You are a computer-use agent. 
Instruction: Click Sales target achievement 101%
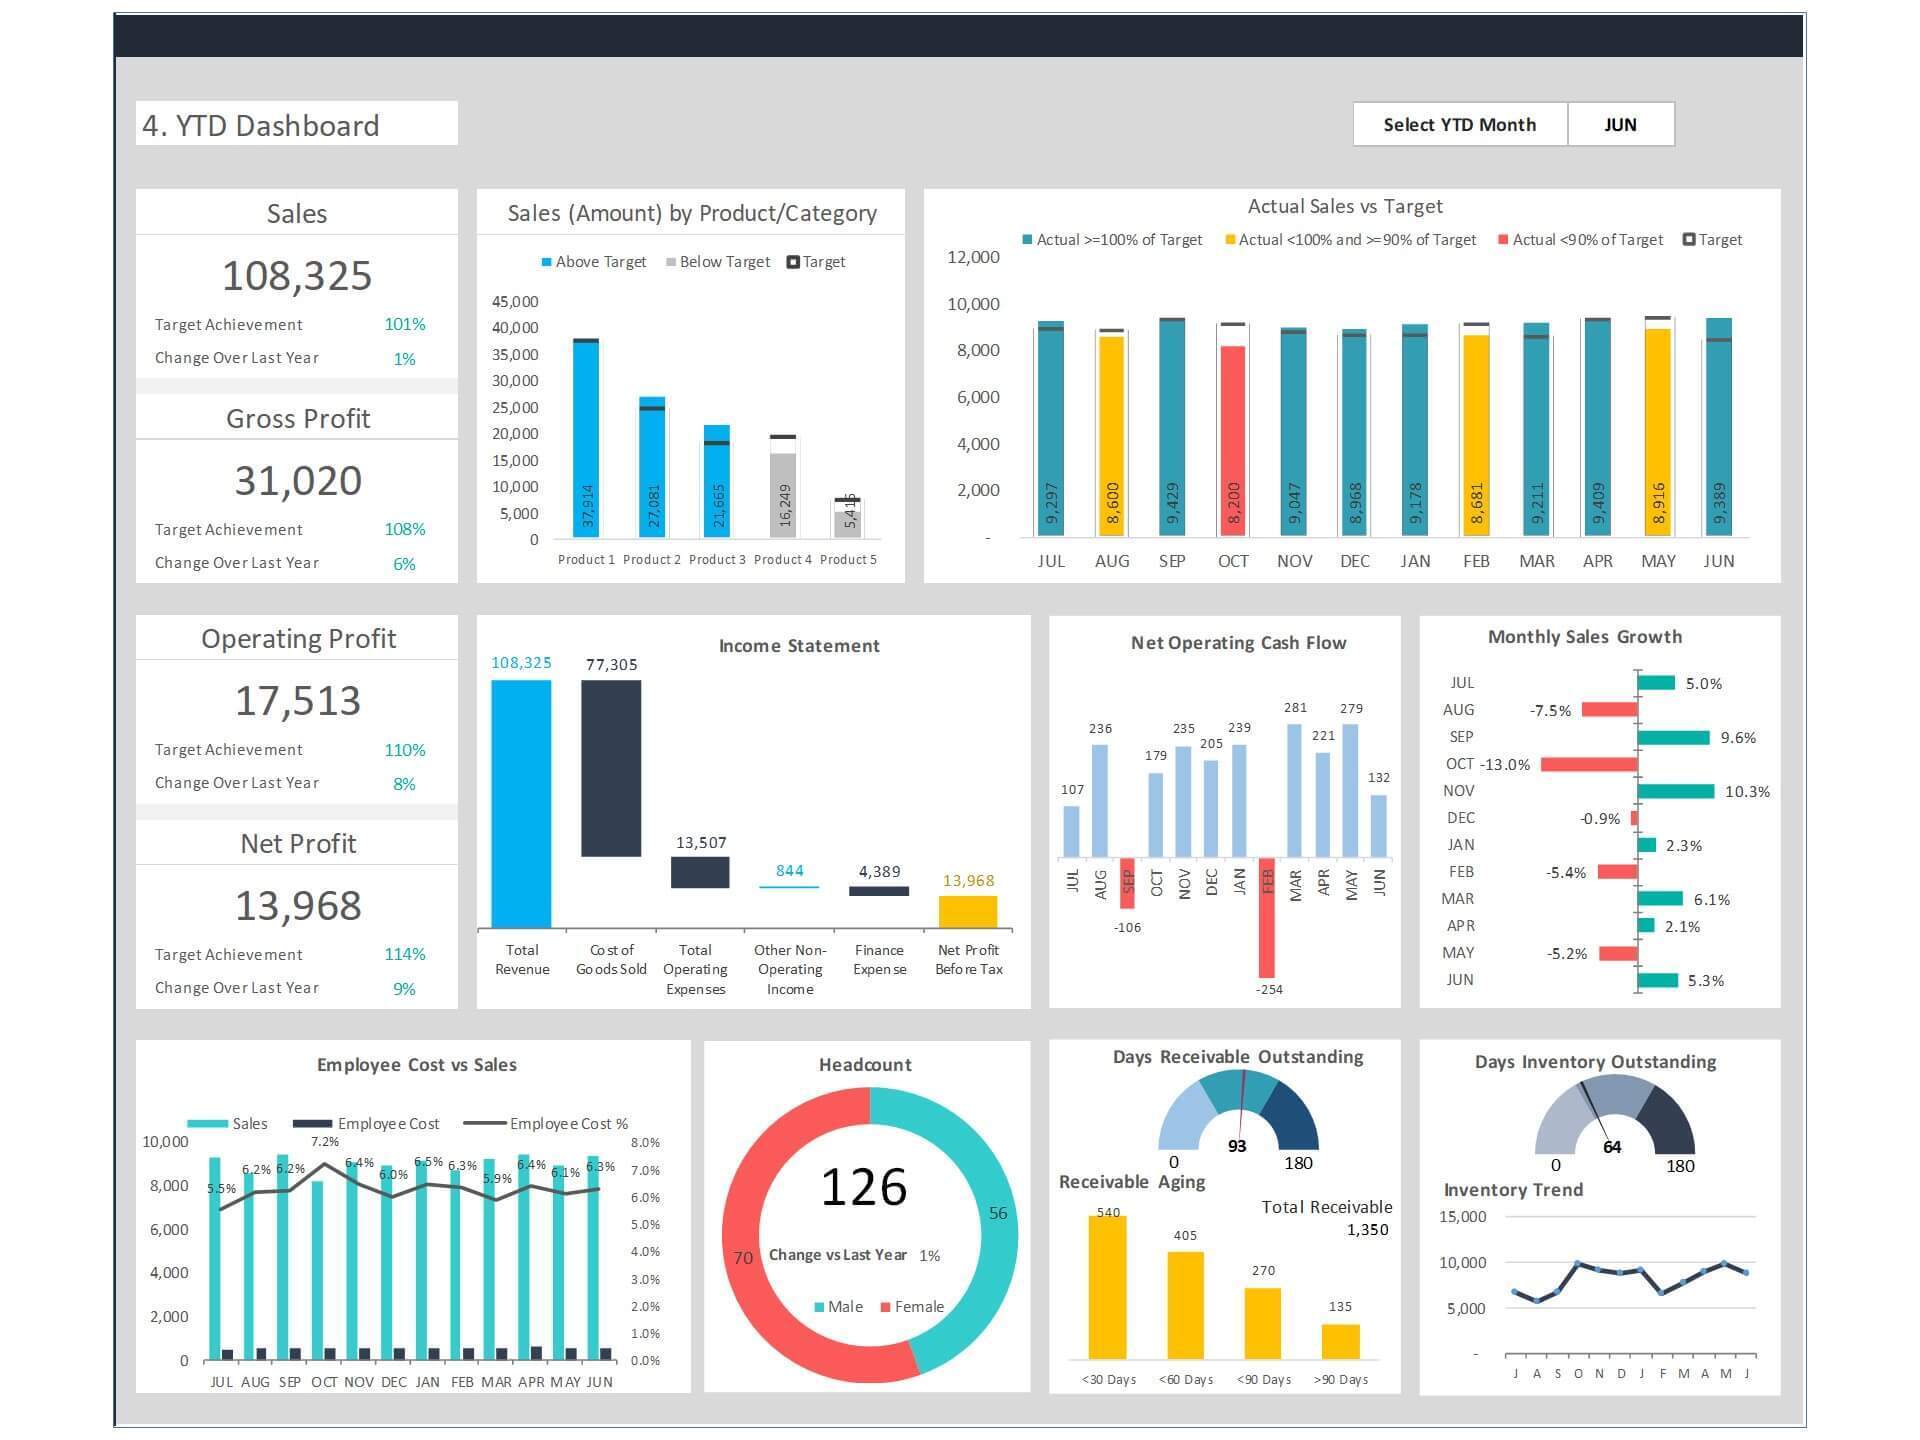tap(405, 324)
